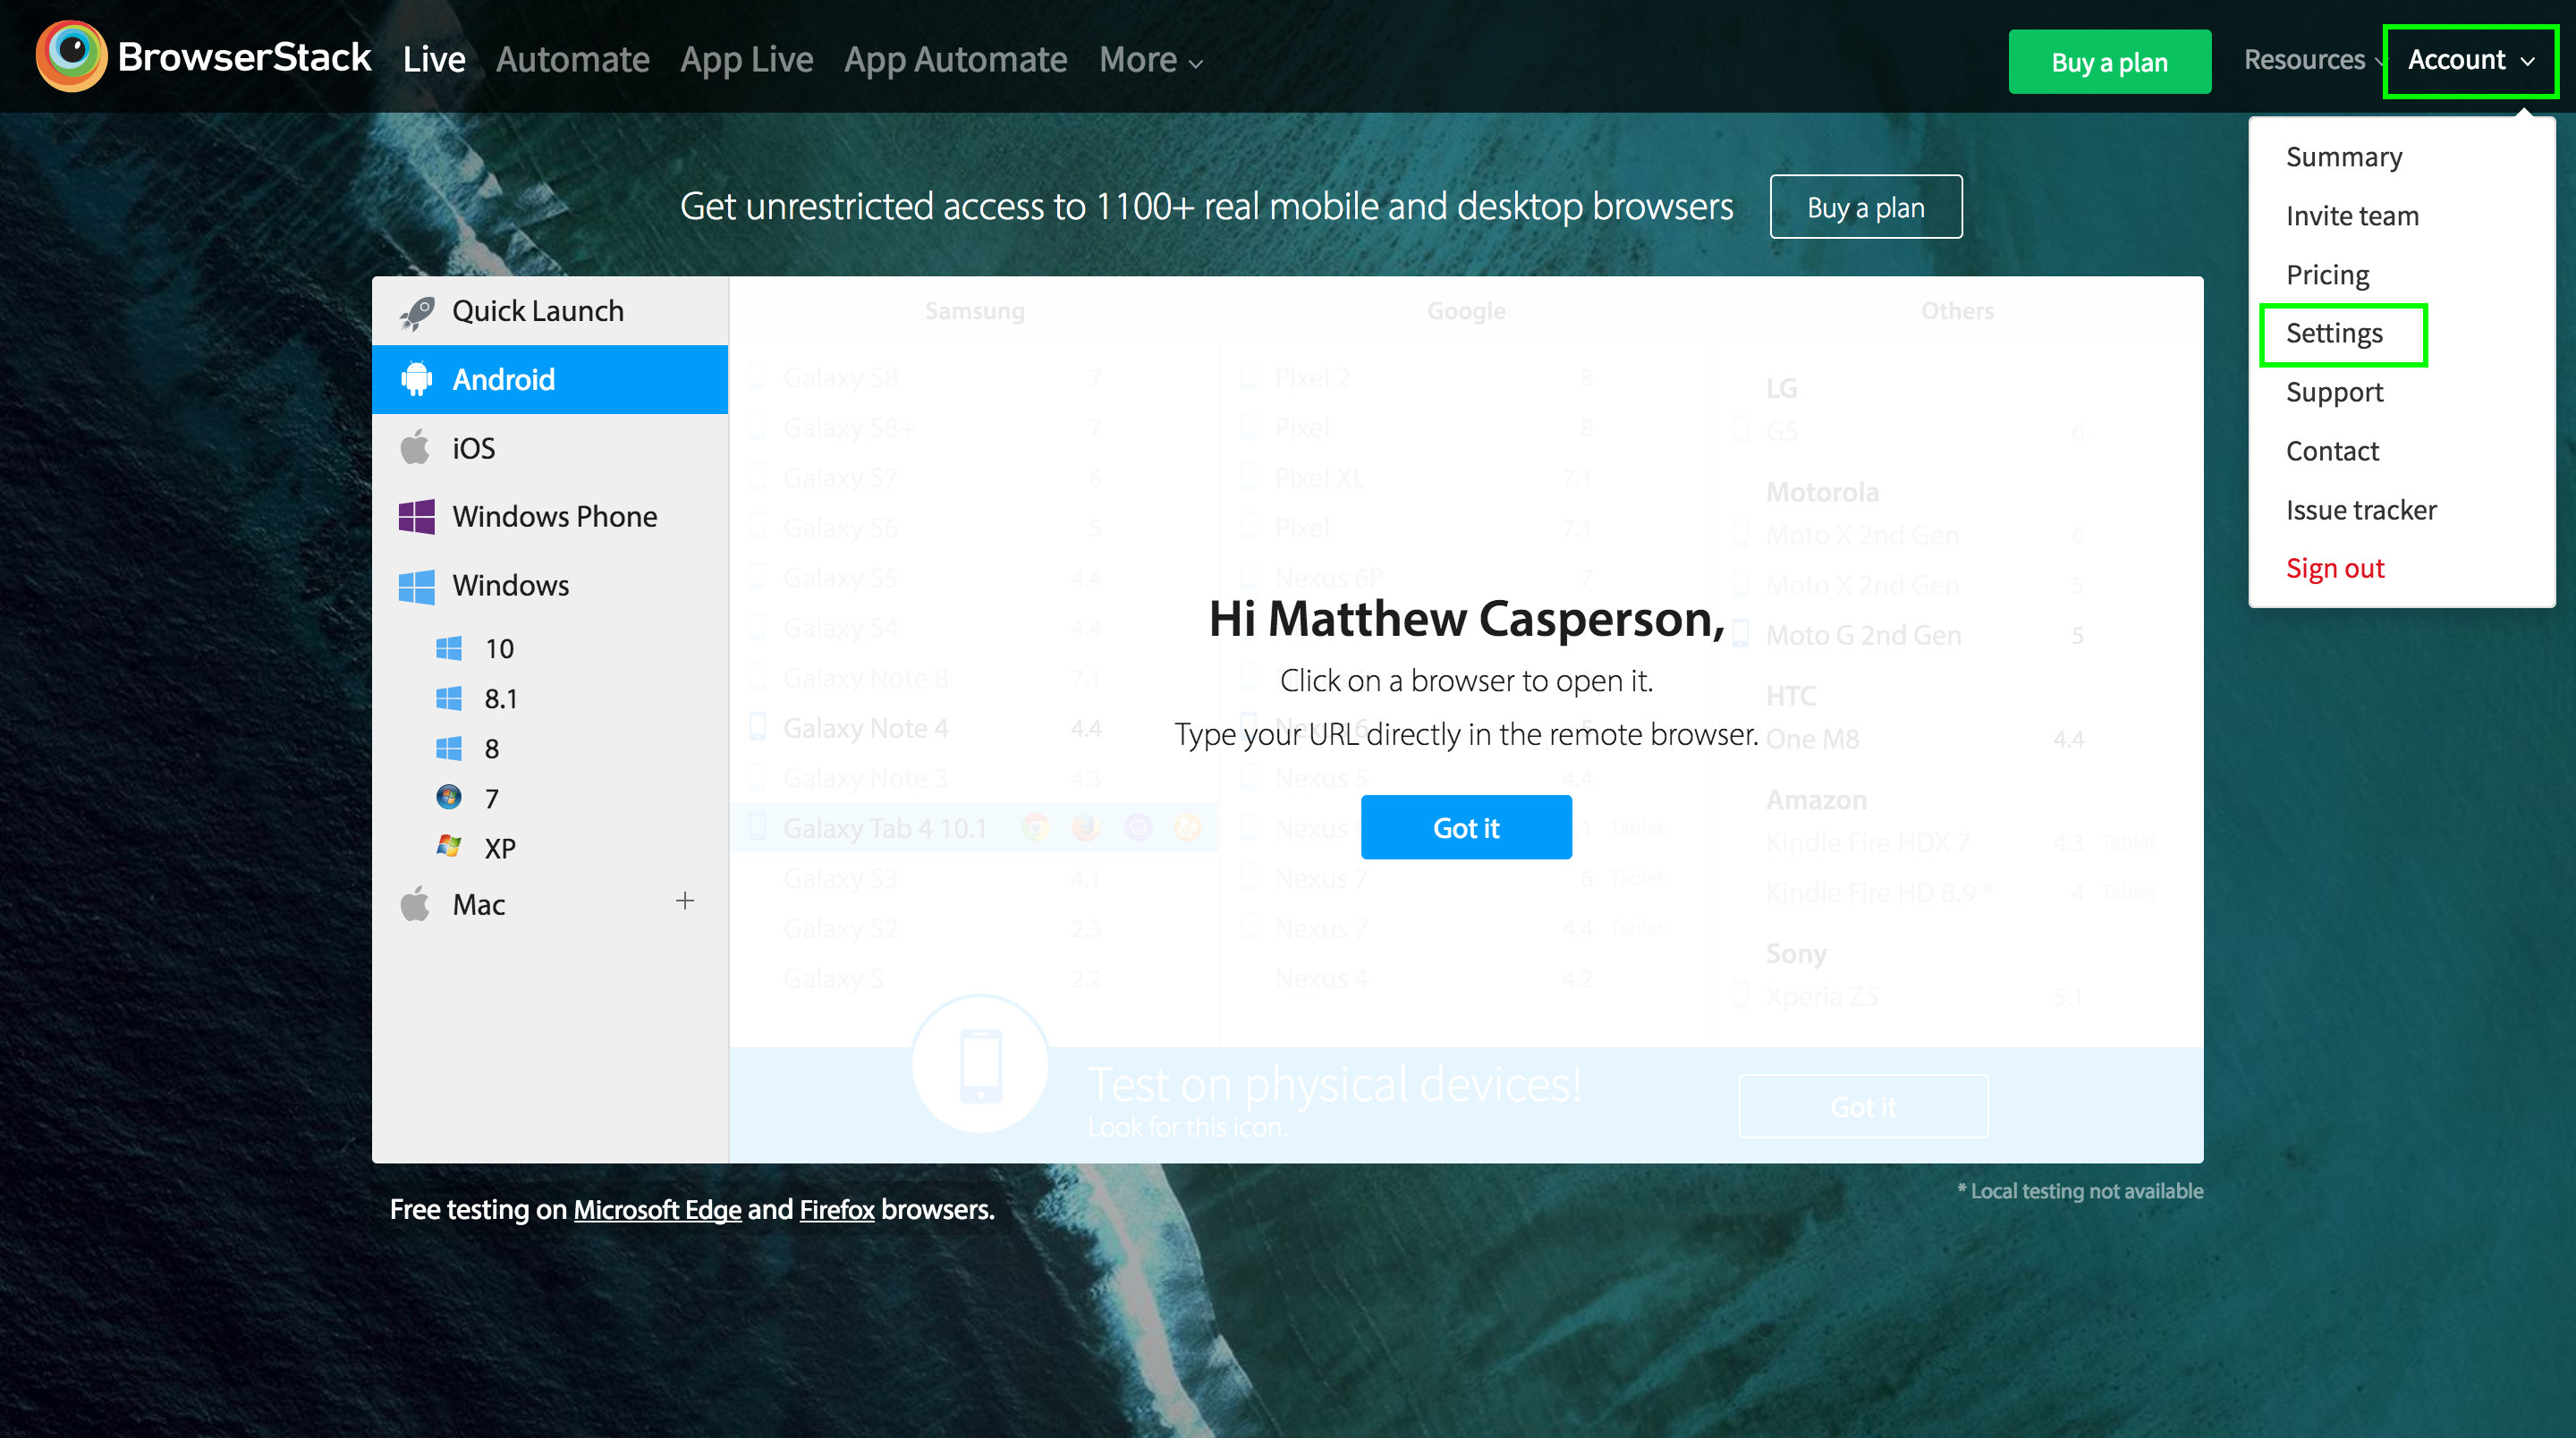Select the Windows XP flag icon
2576x1438 pixels.
click(449, 847)
